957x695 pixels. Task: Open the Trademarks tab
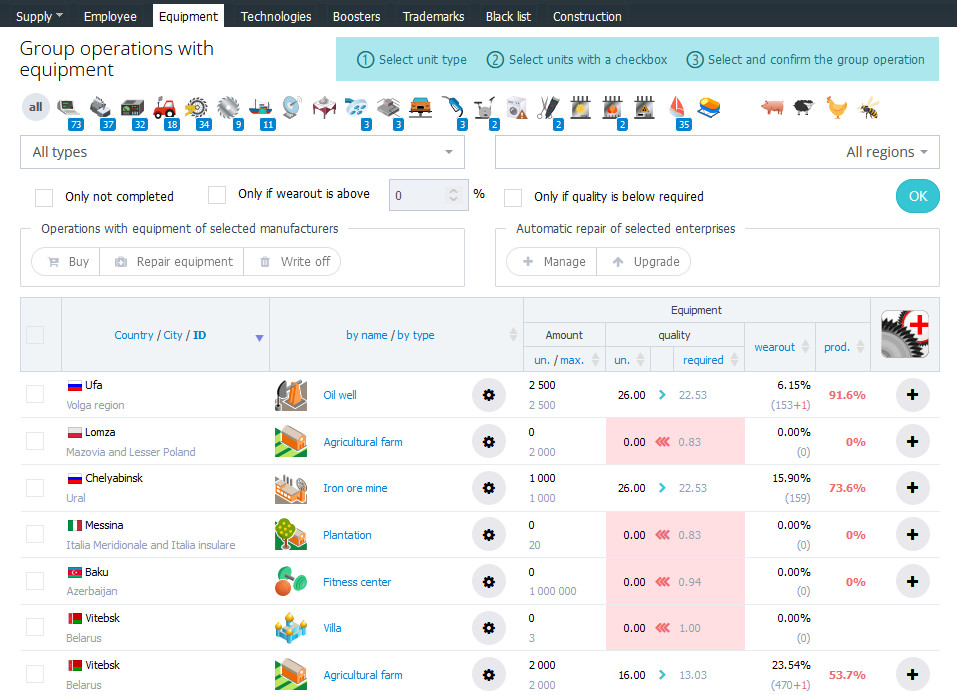click(x=433, y=16)
